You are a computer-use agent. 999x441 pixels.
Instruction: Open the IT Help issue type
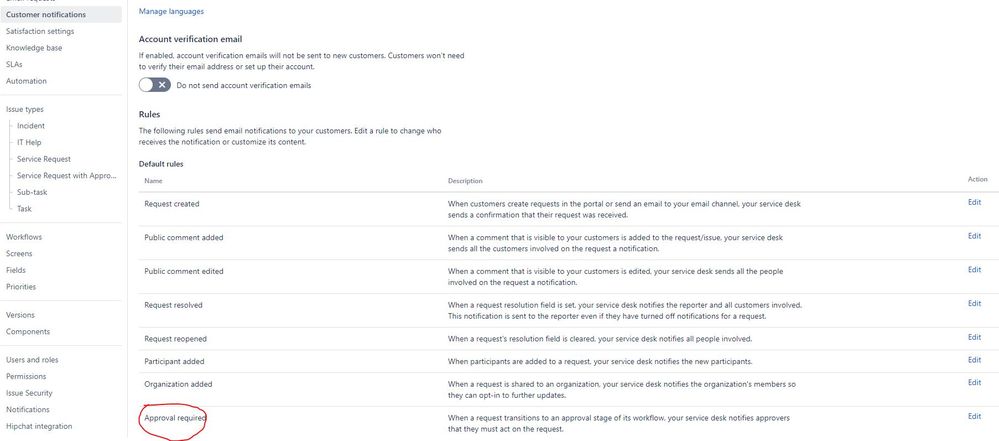pos(29,143)
